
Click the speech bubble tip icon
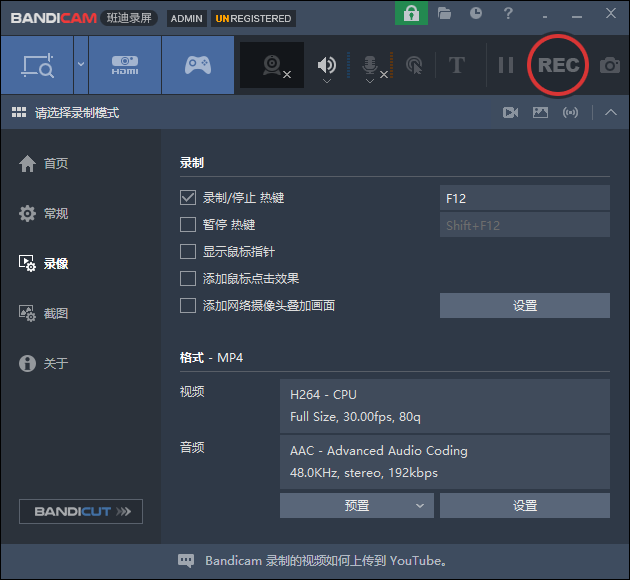click(186, 561)
